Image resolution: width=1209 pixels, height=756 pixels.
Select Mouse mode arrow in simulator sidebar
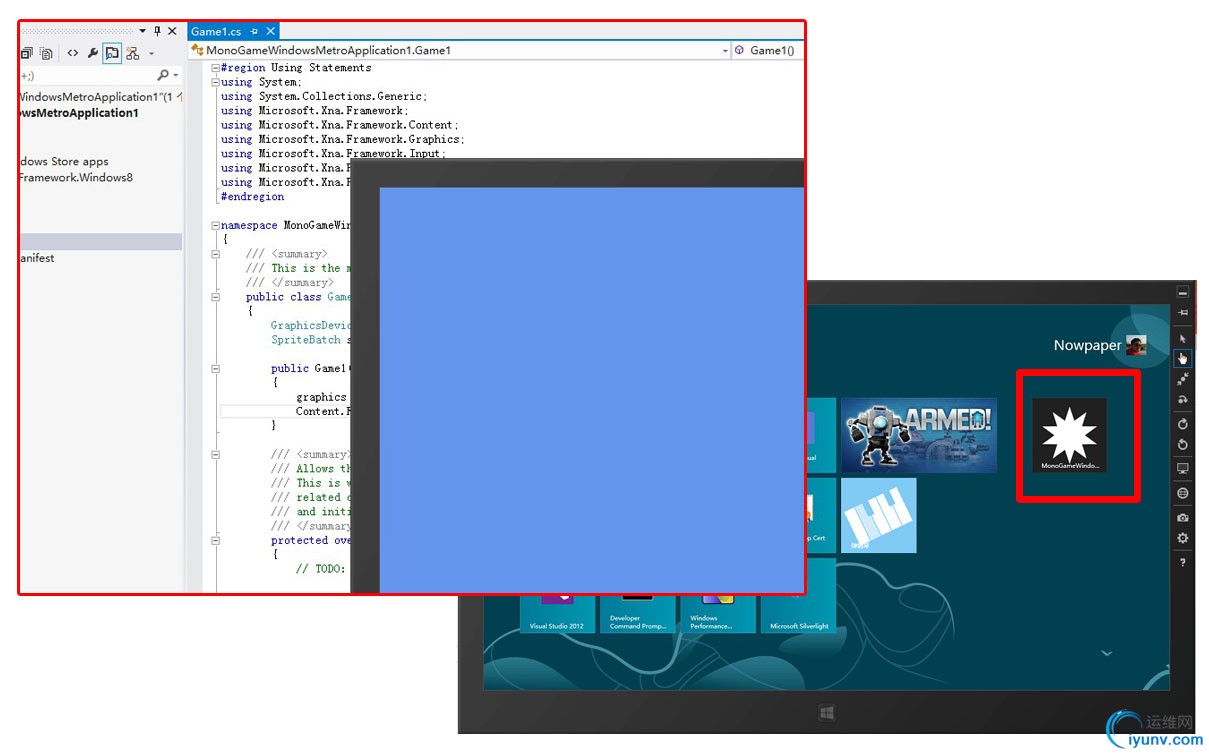click(x=1183, y=339)
